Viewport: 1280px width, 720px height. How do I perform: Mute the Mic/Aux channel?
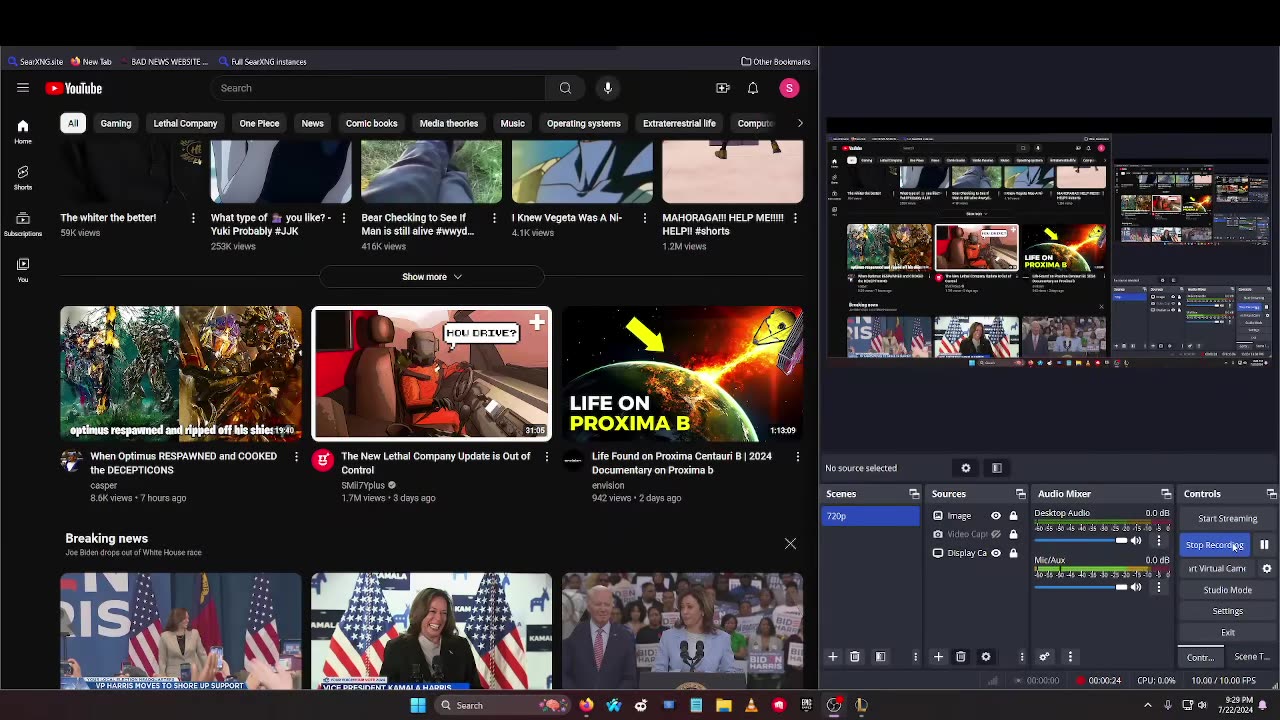tap(1136, 588)
